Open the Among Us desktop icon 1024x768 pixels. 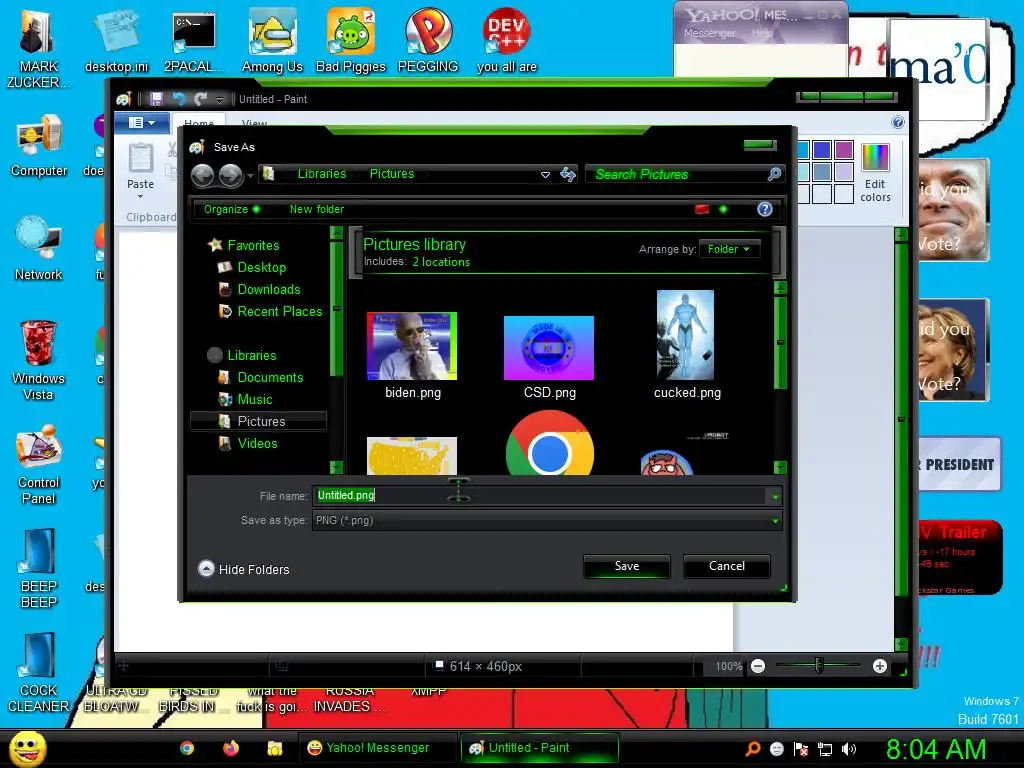(x=272, y=40)
